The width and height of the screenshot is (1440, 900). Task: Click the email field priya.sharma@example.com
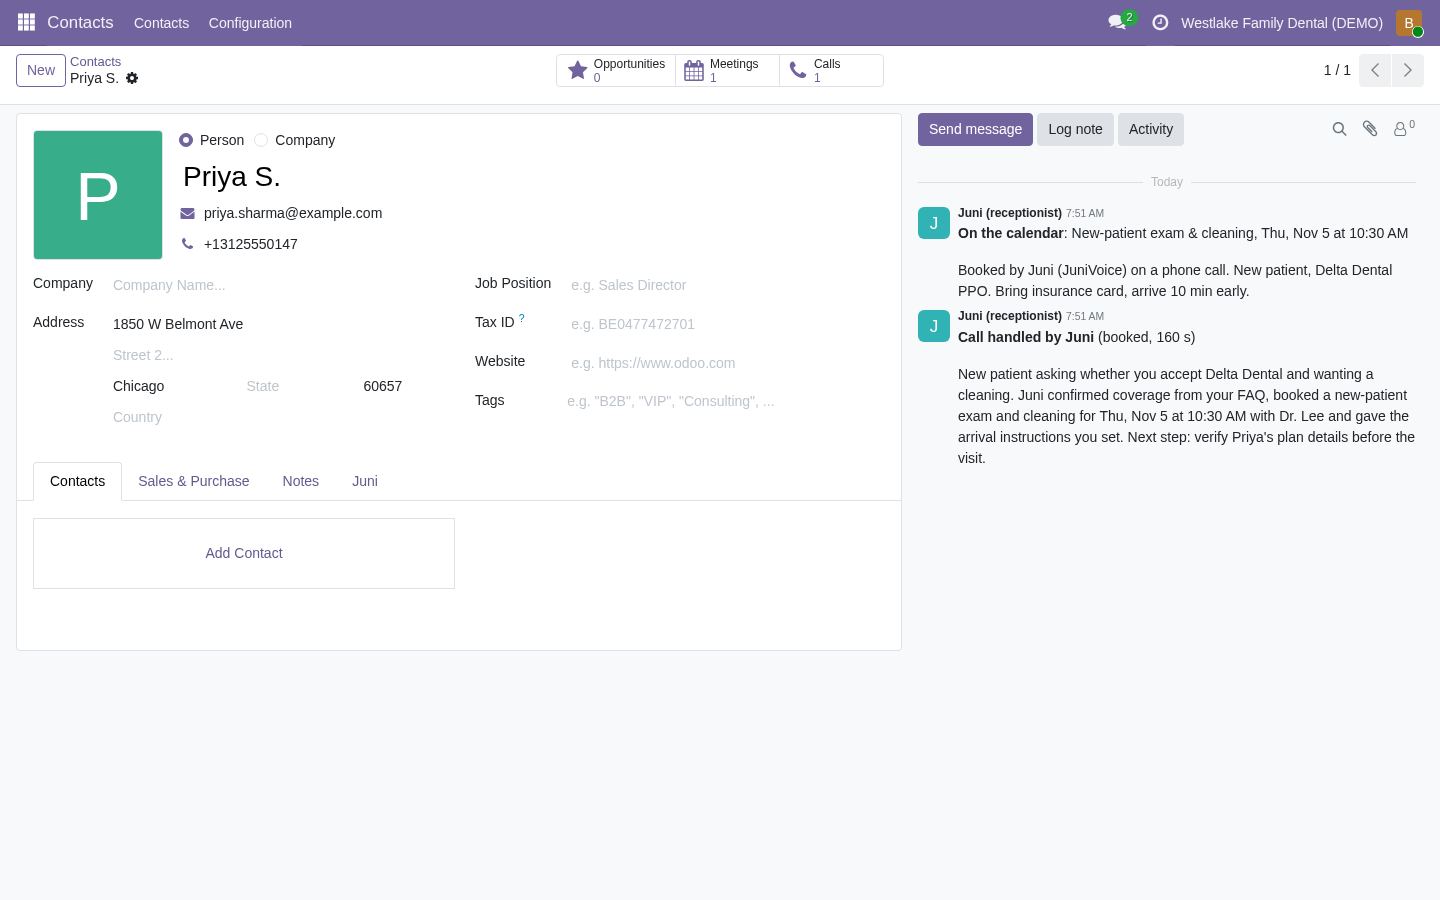[293, 213]
